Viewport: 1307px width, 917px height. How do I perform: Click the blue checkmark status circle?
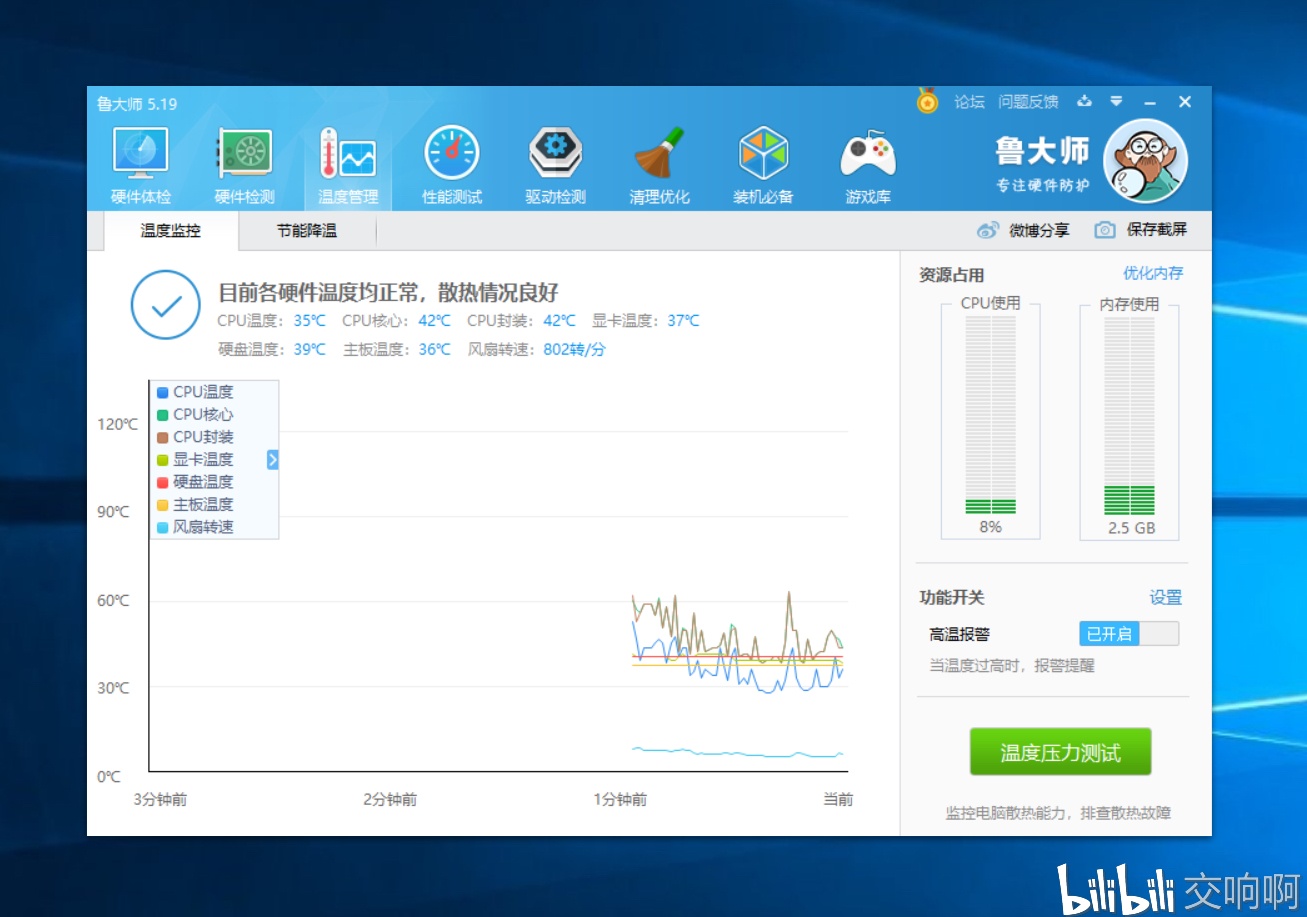(x=166, y=305)
